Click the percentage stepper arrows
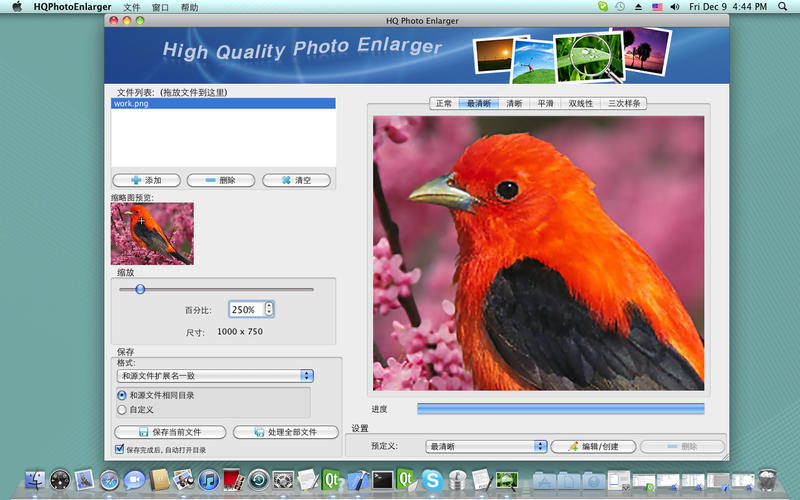 [269, 310]
